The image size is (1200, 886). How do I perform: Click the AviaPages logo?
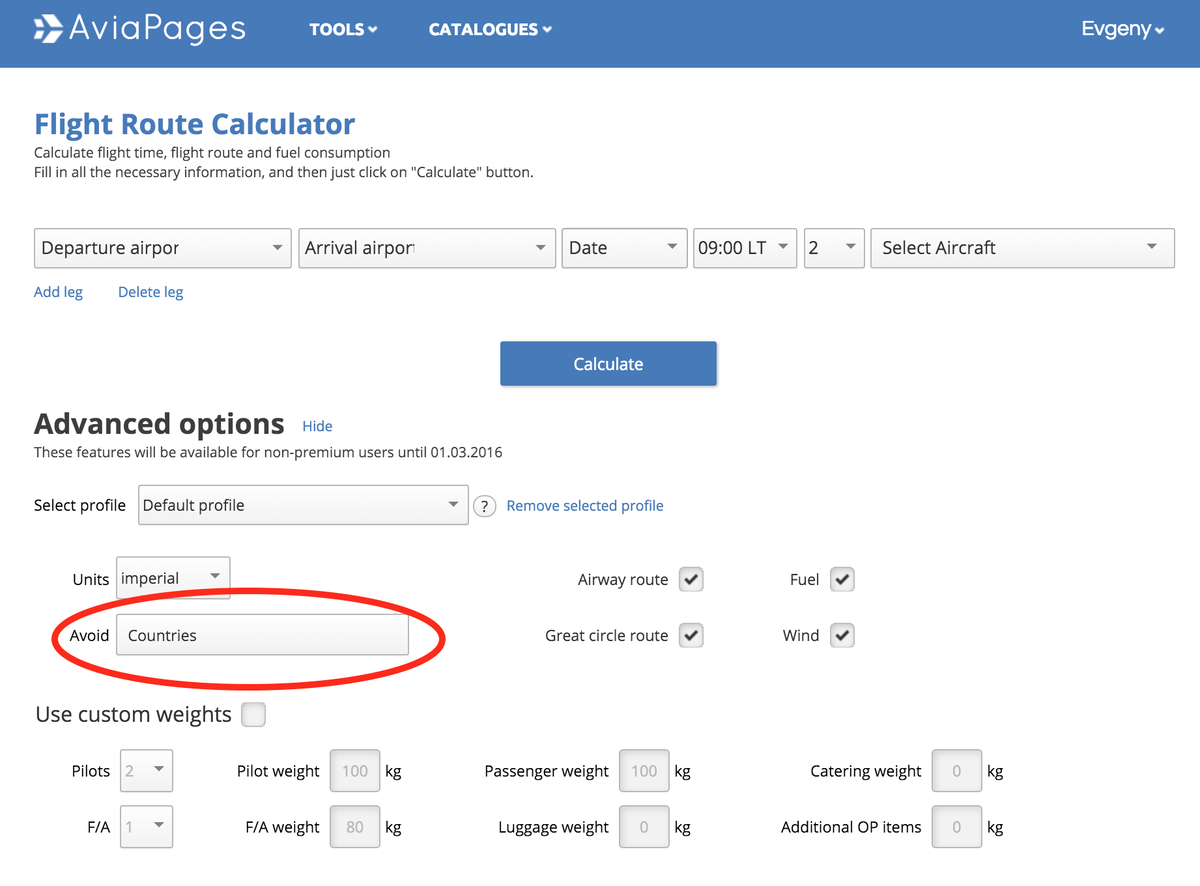[139, 29]
